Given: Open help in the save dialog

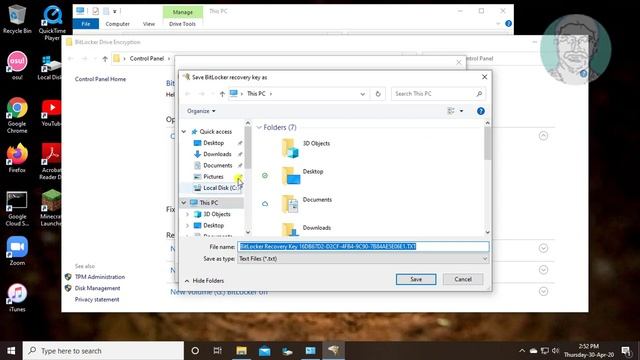Looking at the screenshot, I should click(480, 111).
